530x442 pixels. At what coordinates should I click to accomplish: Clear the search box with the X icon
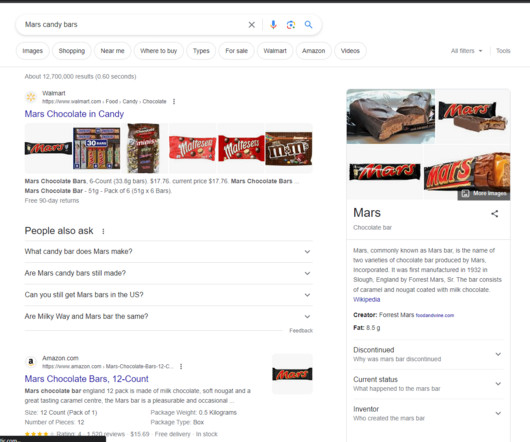click(251, 25)
